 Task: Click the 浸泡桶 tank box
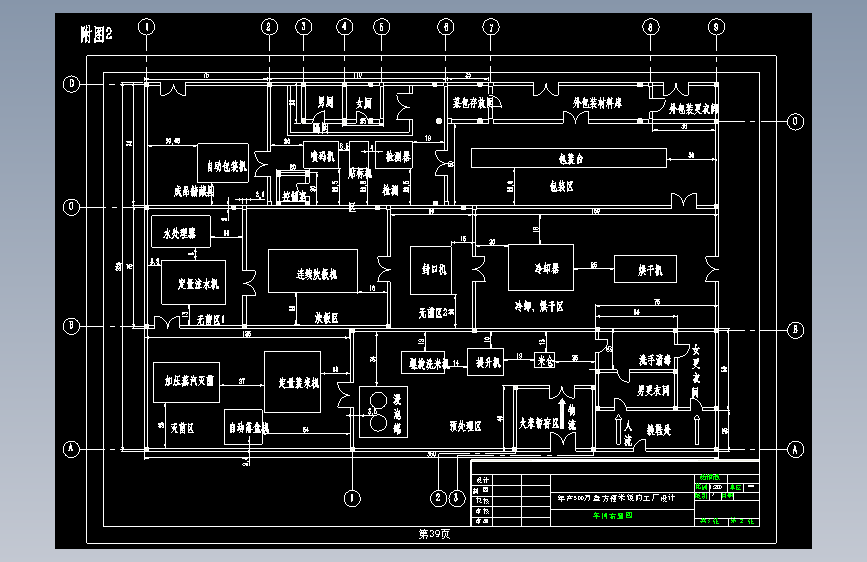383,412
